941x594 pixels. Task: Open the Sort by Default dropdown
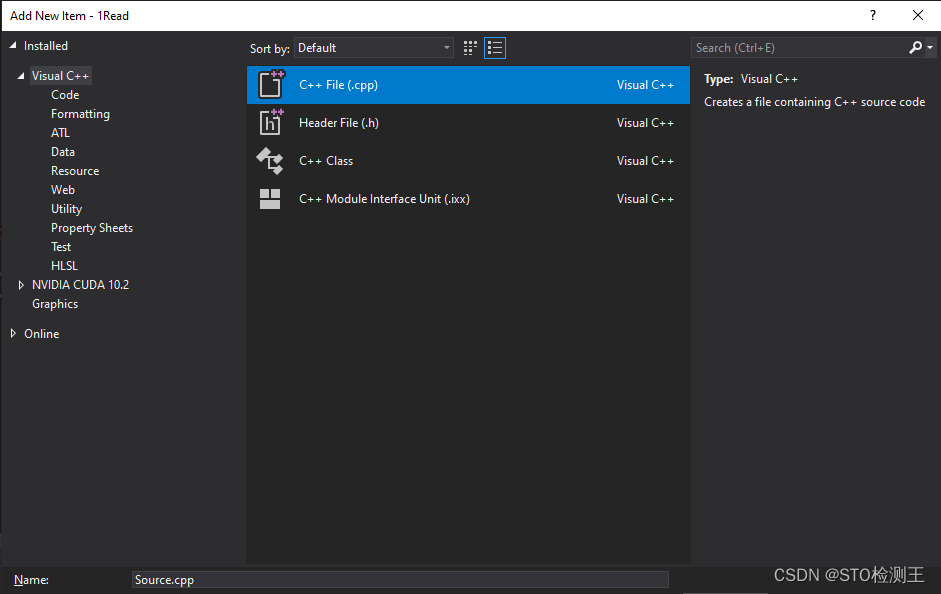[x=373, y=47]
